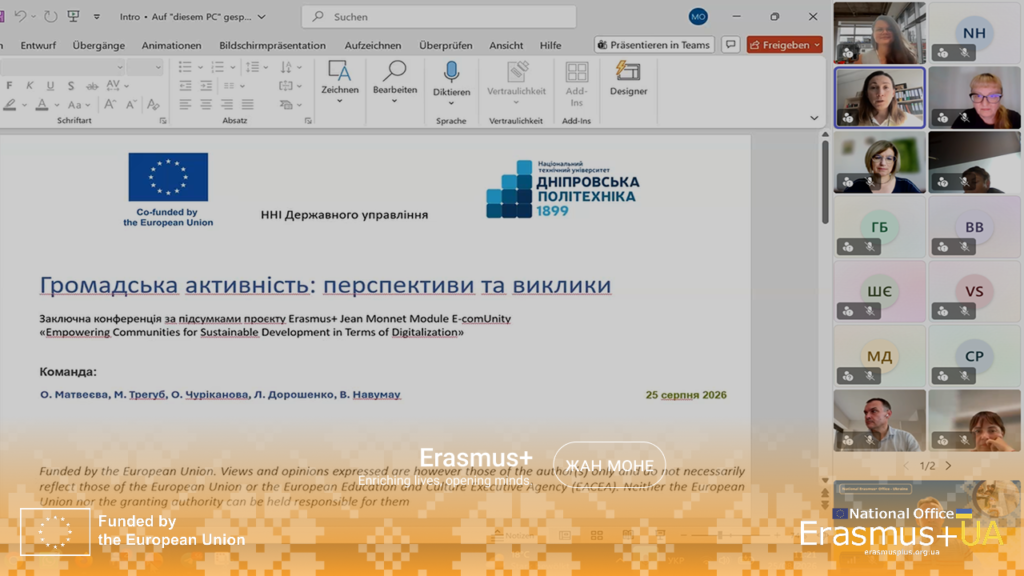Switch to the Bildschirmpräsentation tab
Viewport: 1024px width, 576px height.
pos(272,45)
